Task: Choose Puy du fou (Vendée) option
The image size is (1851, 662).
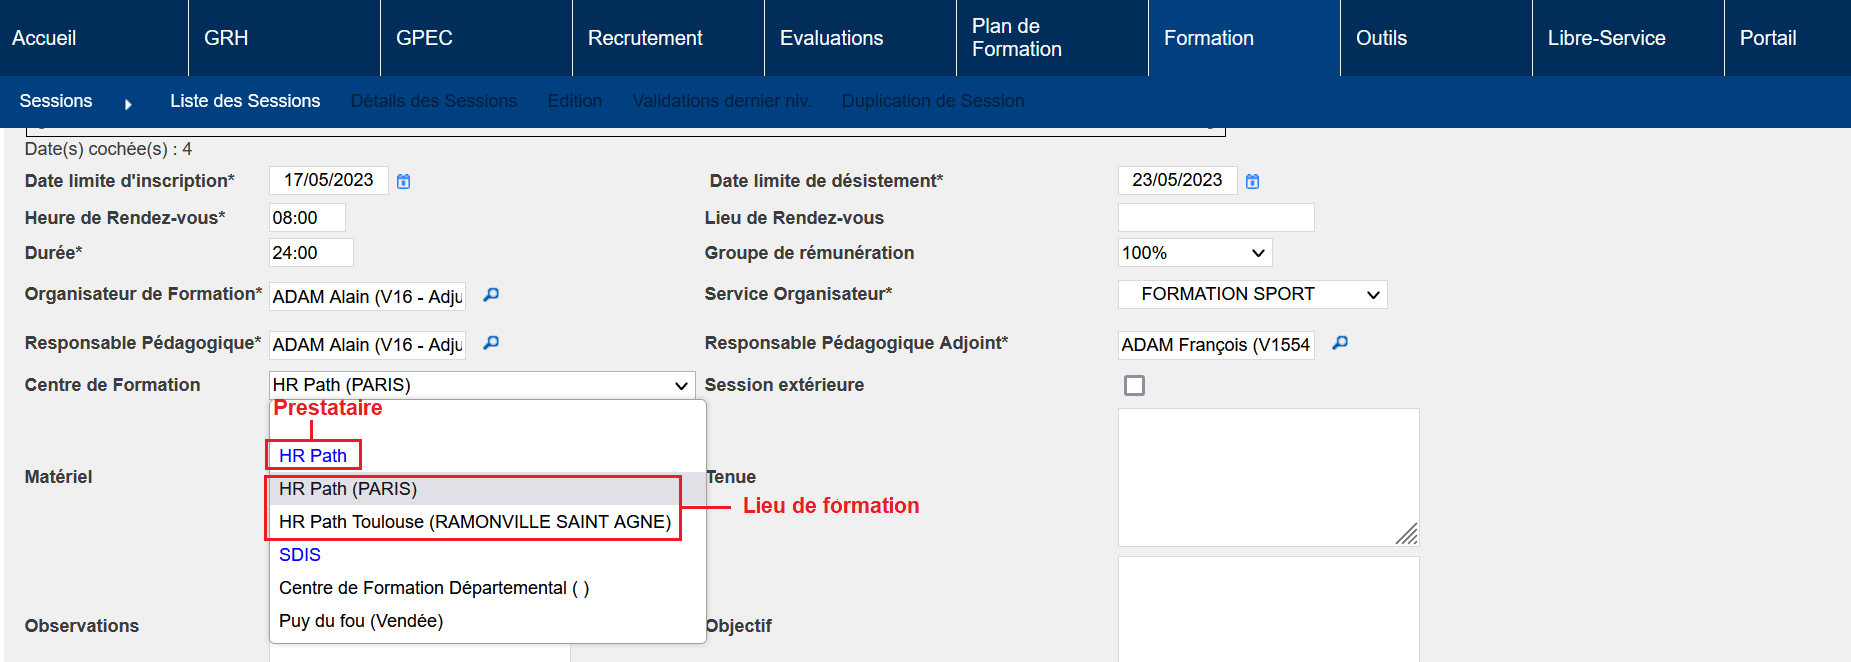Action: tap(361, 621)
